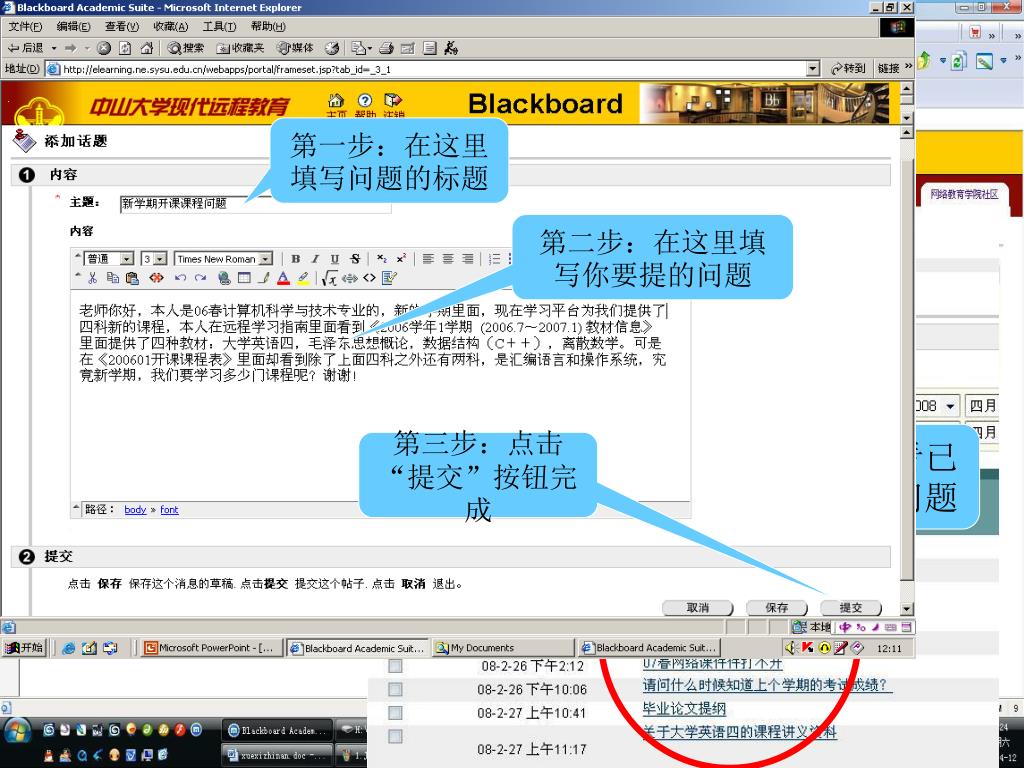The width and height of the screenshot is (1024, 768).
Task: Open the 收藏(A) favorites menu
Action: click(x=170, y=26)
